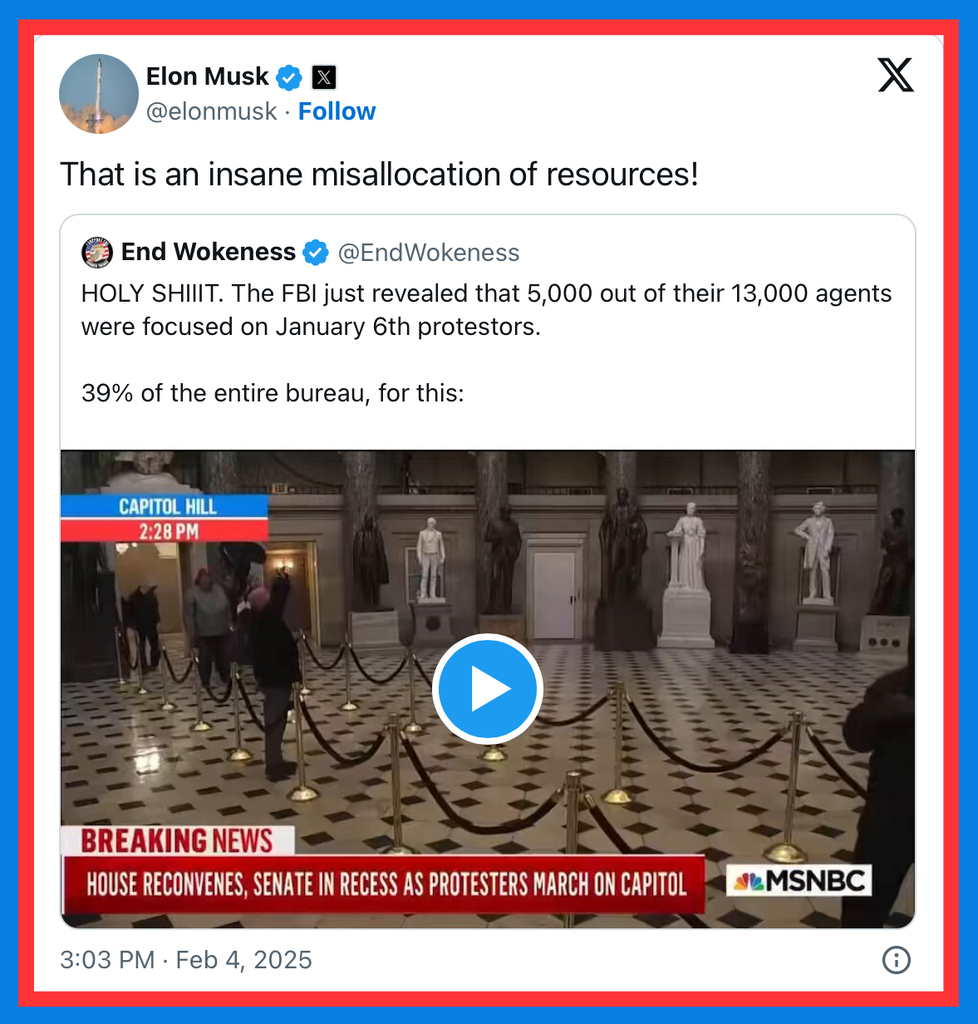This screenshot has width=978, height=1024.
Task: Click the X logo in the corner
Action: pyautogui.click(x=895, y=75)
